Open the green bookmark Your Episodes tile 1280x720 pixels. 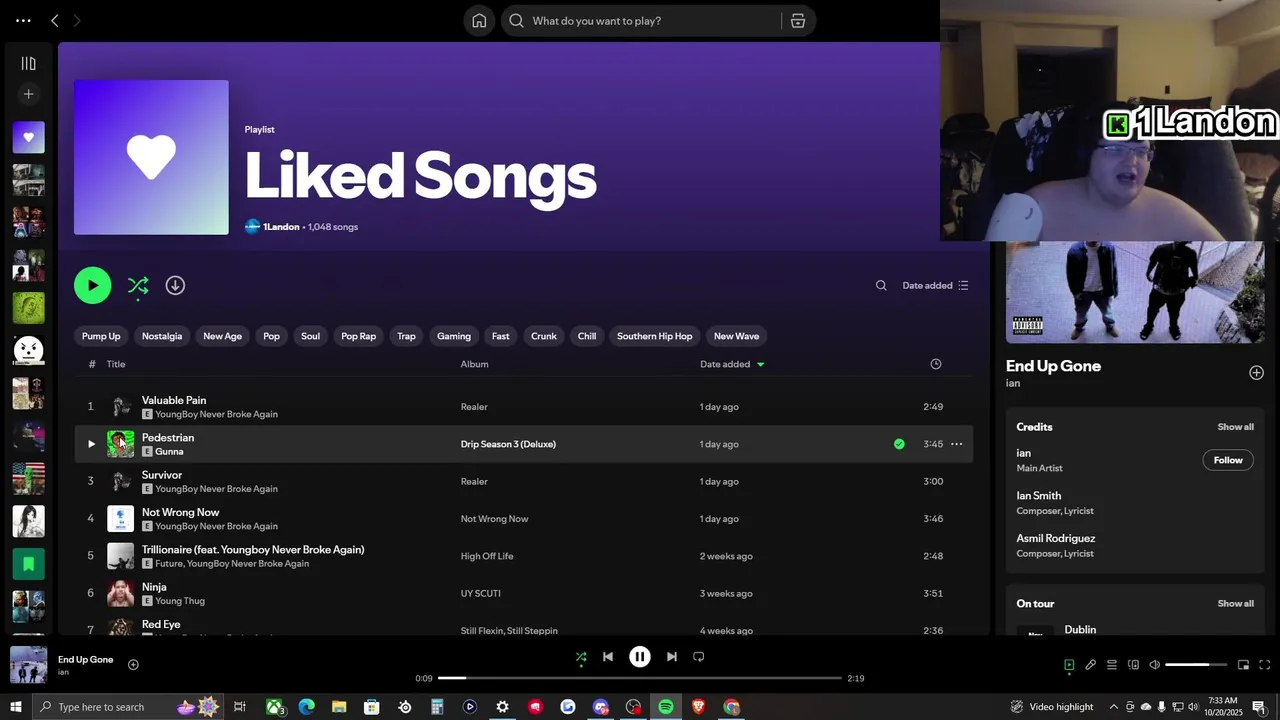tap(28, 564)
